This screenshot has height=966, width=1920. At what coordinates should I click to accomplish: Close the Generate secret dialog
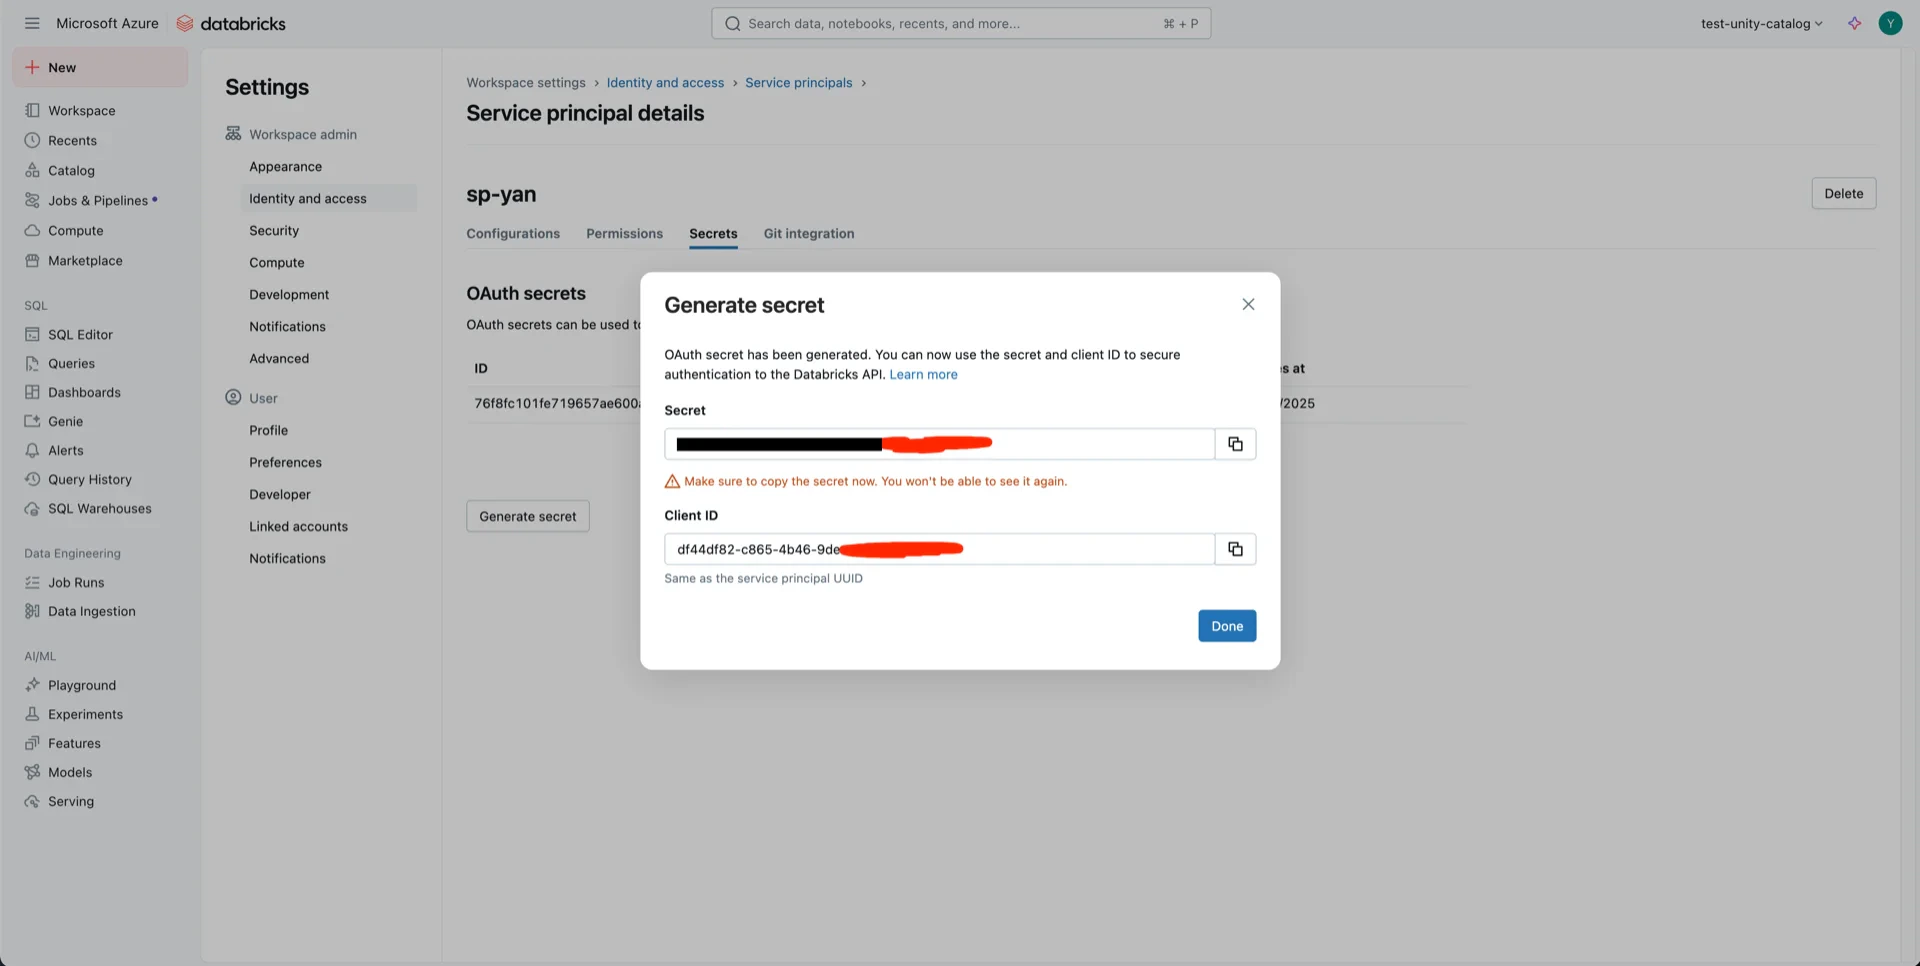click(1248, 304)
